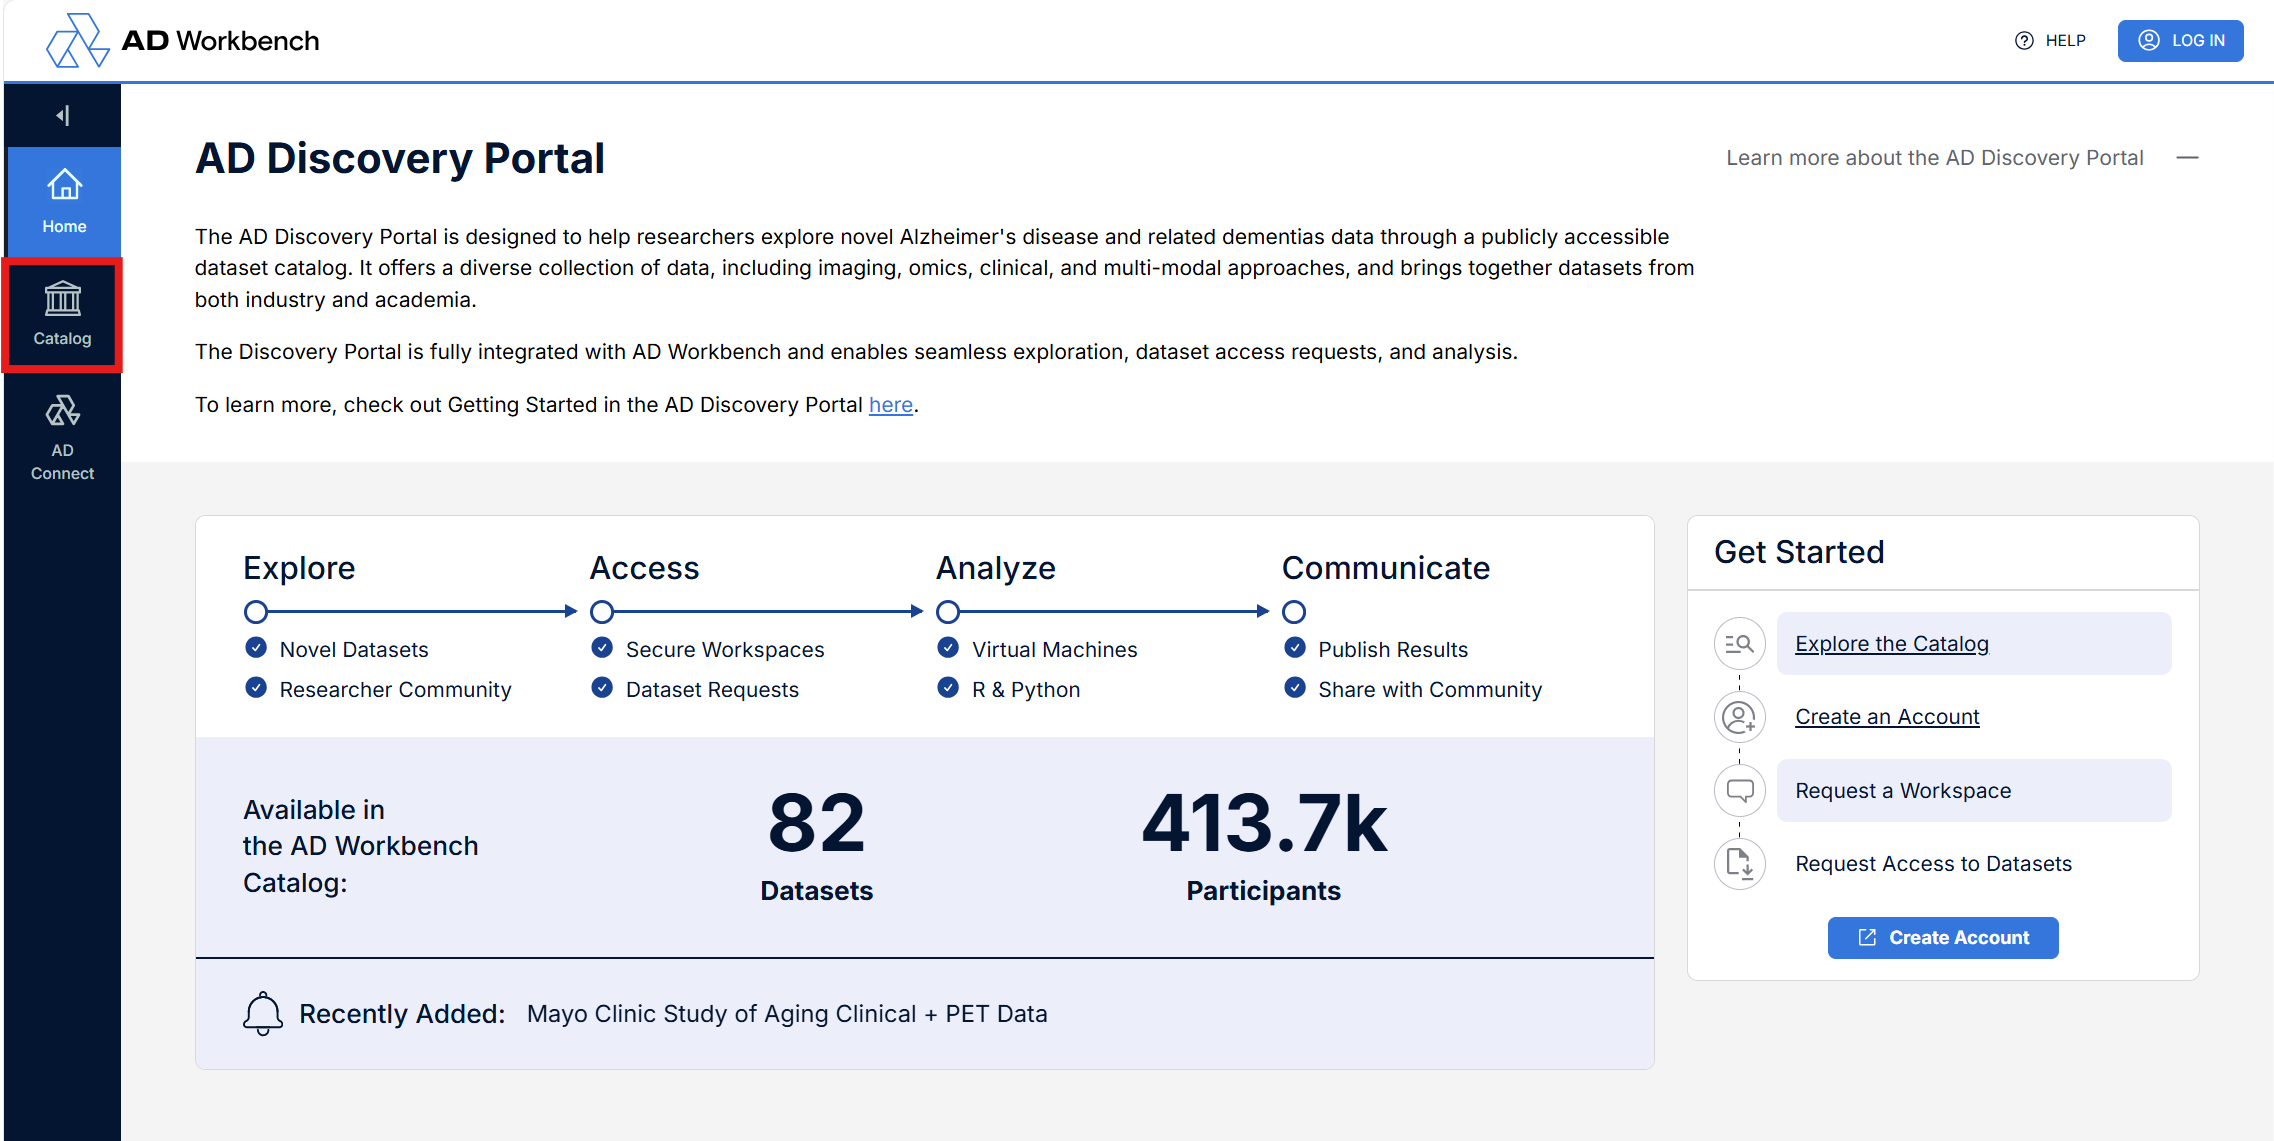The height and width of the screenshot is (1141, 2274).
Task: Follow the Getting Started 'here' link
Action: [x=890, y=405]
